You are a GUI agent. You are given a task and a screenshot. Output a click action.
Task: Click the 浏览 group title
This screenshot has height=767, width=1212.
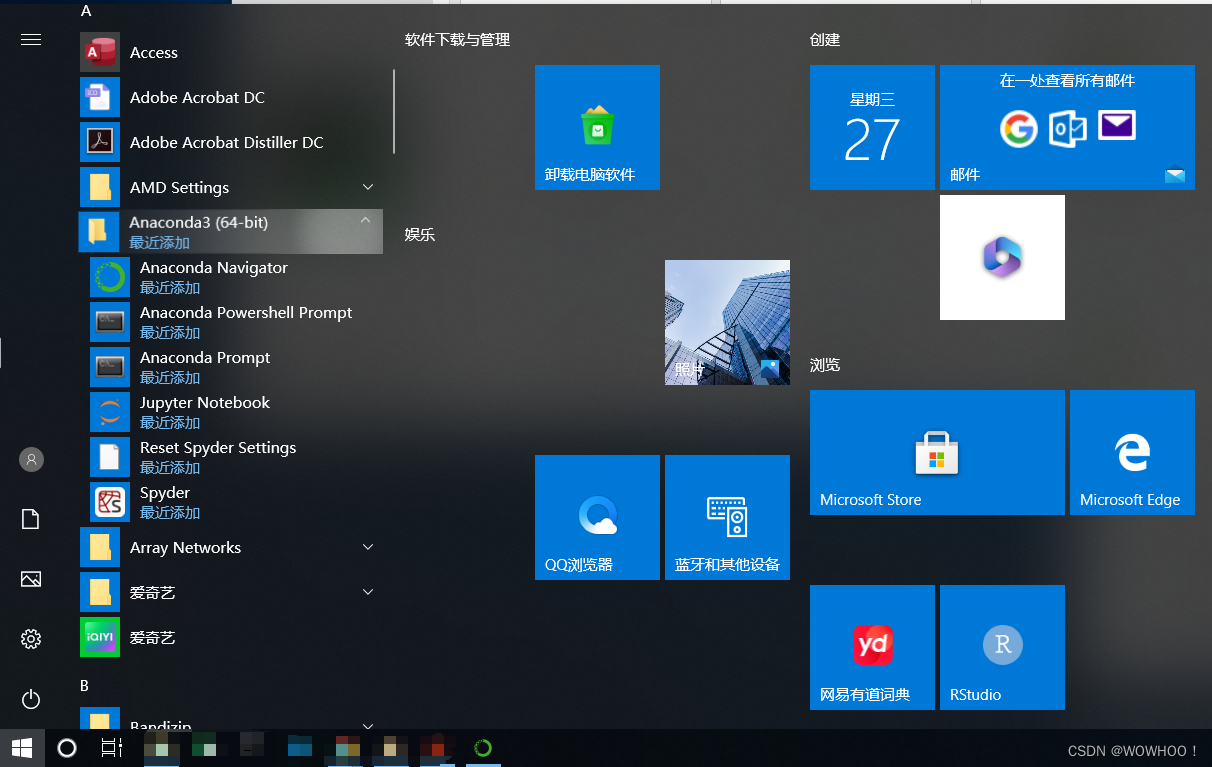tap(825, 365)
